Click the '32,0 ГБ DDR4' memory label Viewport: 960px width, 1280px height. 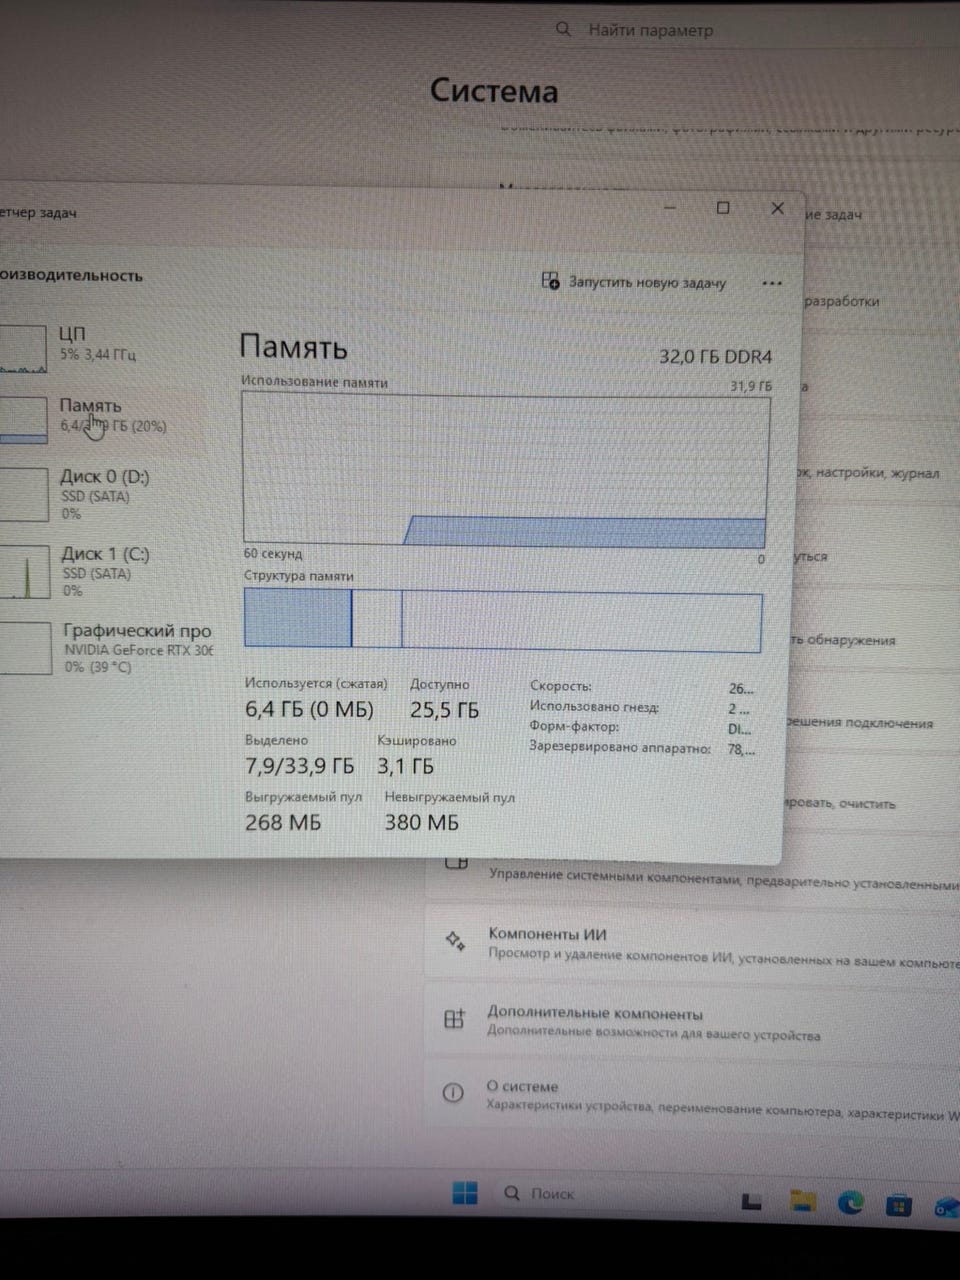click(715, 356)
